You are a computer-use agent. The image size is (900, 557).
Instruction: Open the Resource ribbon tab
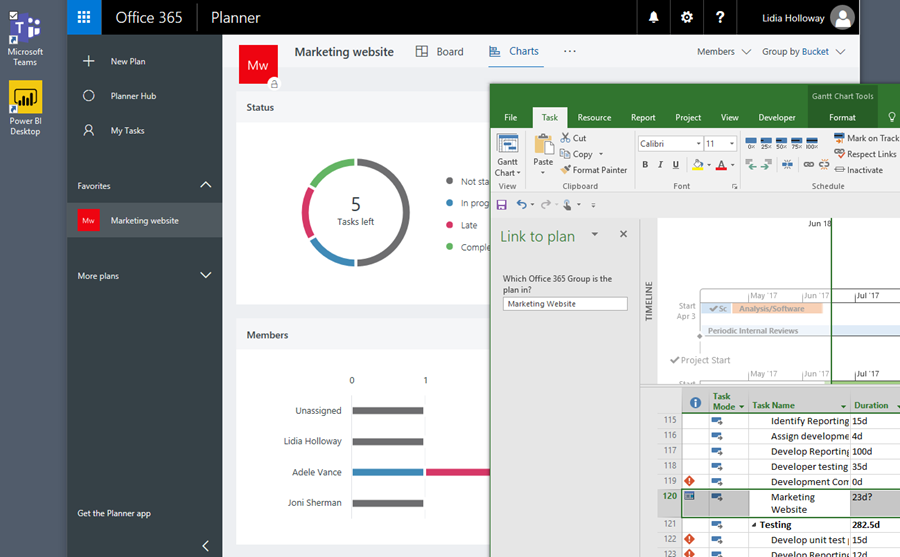594,118
